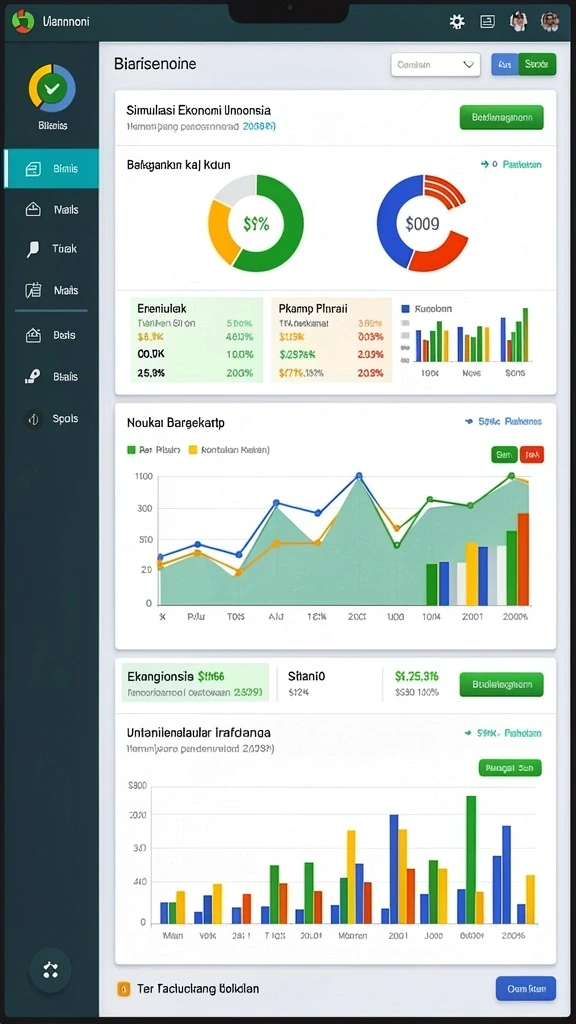Click green button in Simulasi Ekonomi header
This screenshot has height=1024, width=576.
[x=502, y=118]
